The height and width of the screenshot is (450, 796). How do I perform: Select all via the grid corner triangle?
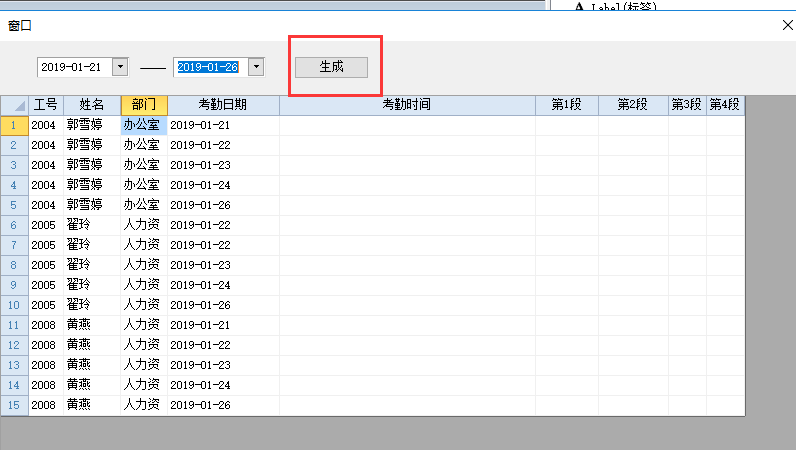tap(15, 105)
